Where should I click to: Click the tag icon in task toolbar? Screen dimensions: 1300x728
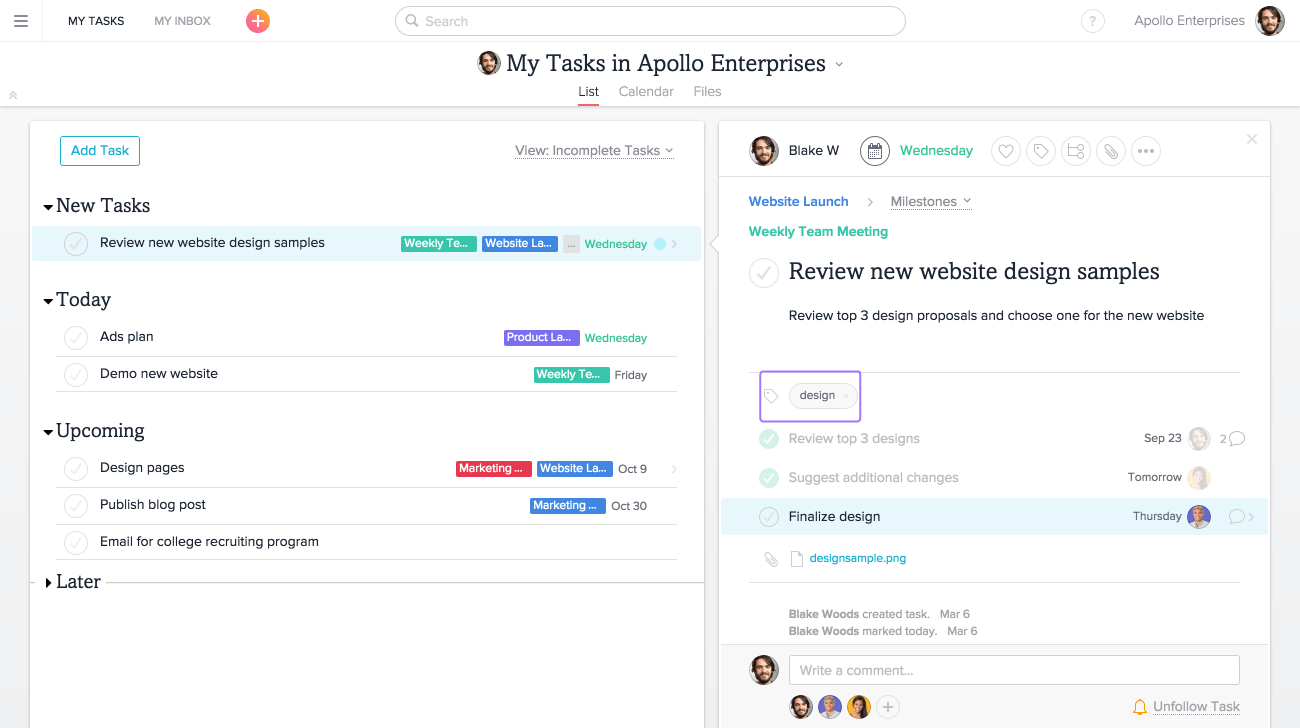(1041, 152)
